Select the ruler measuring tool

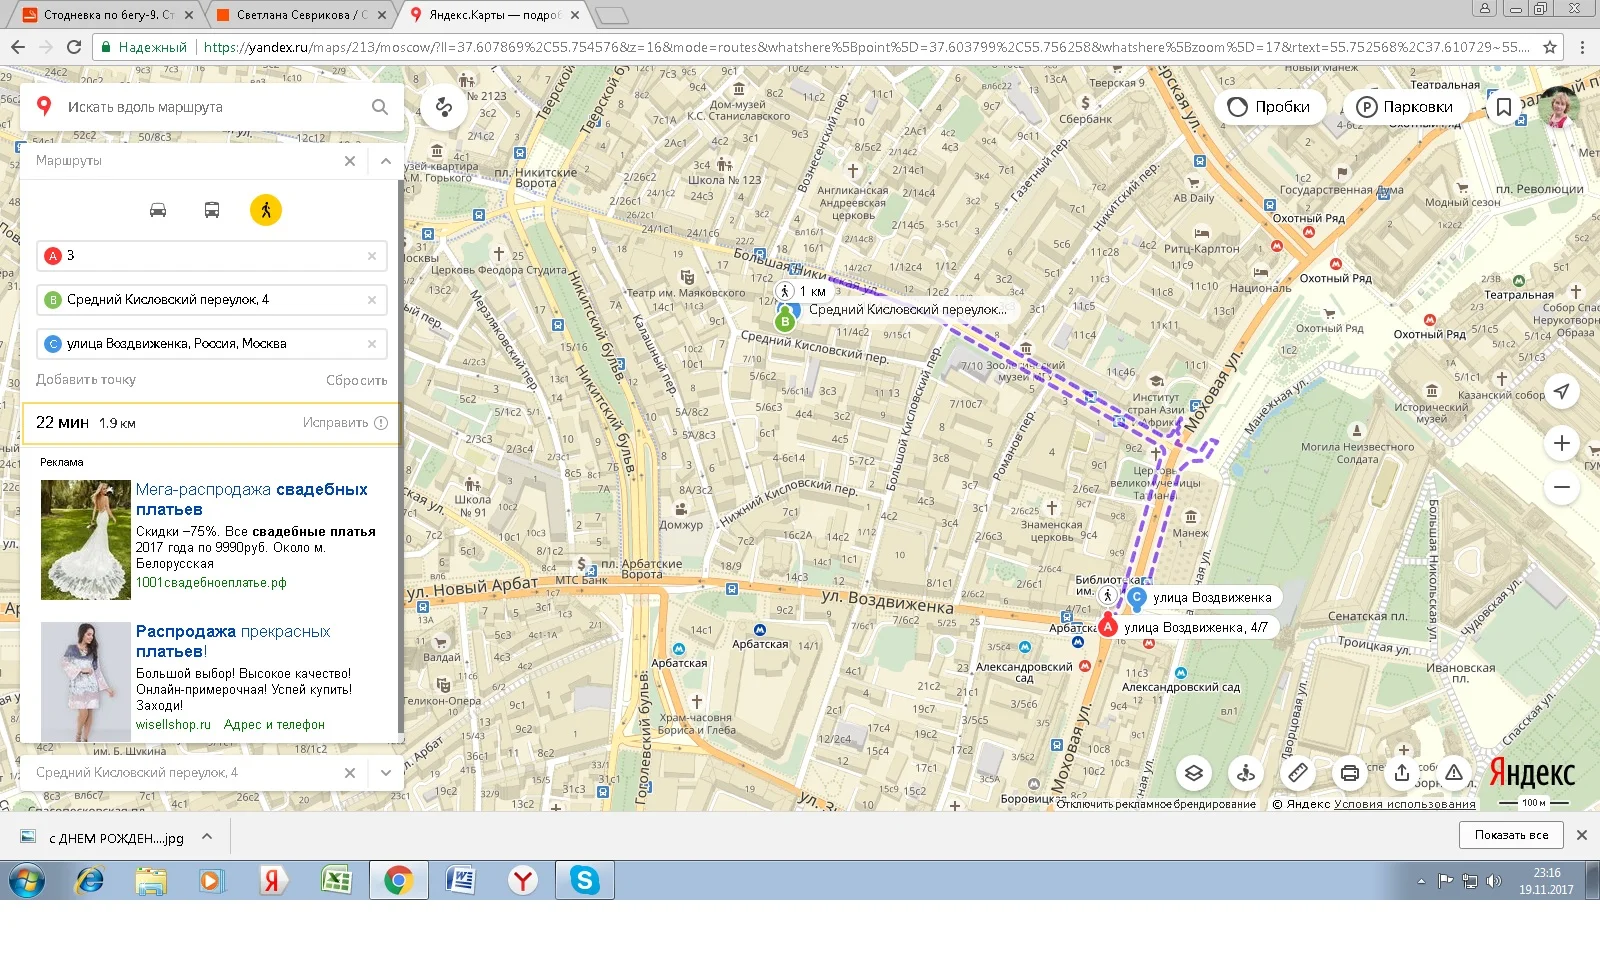tap(1297, 772)
